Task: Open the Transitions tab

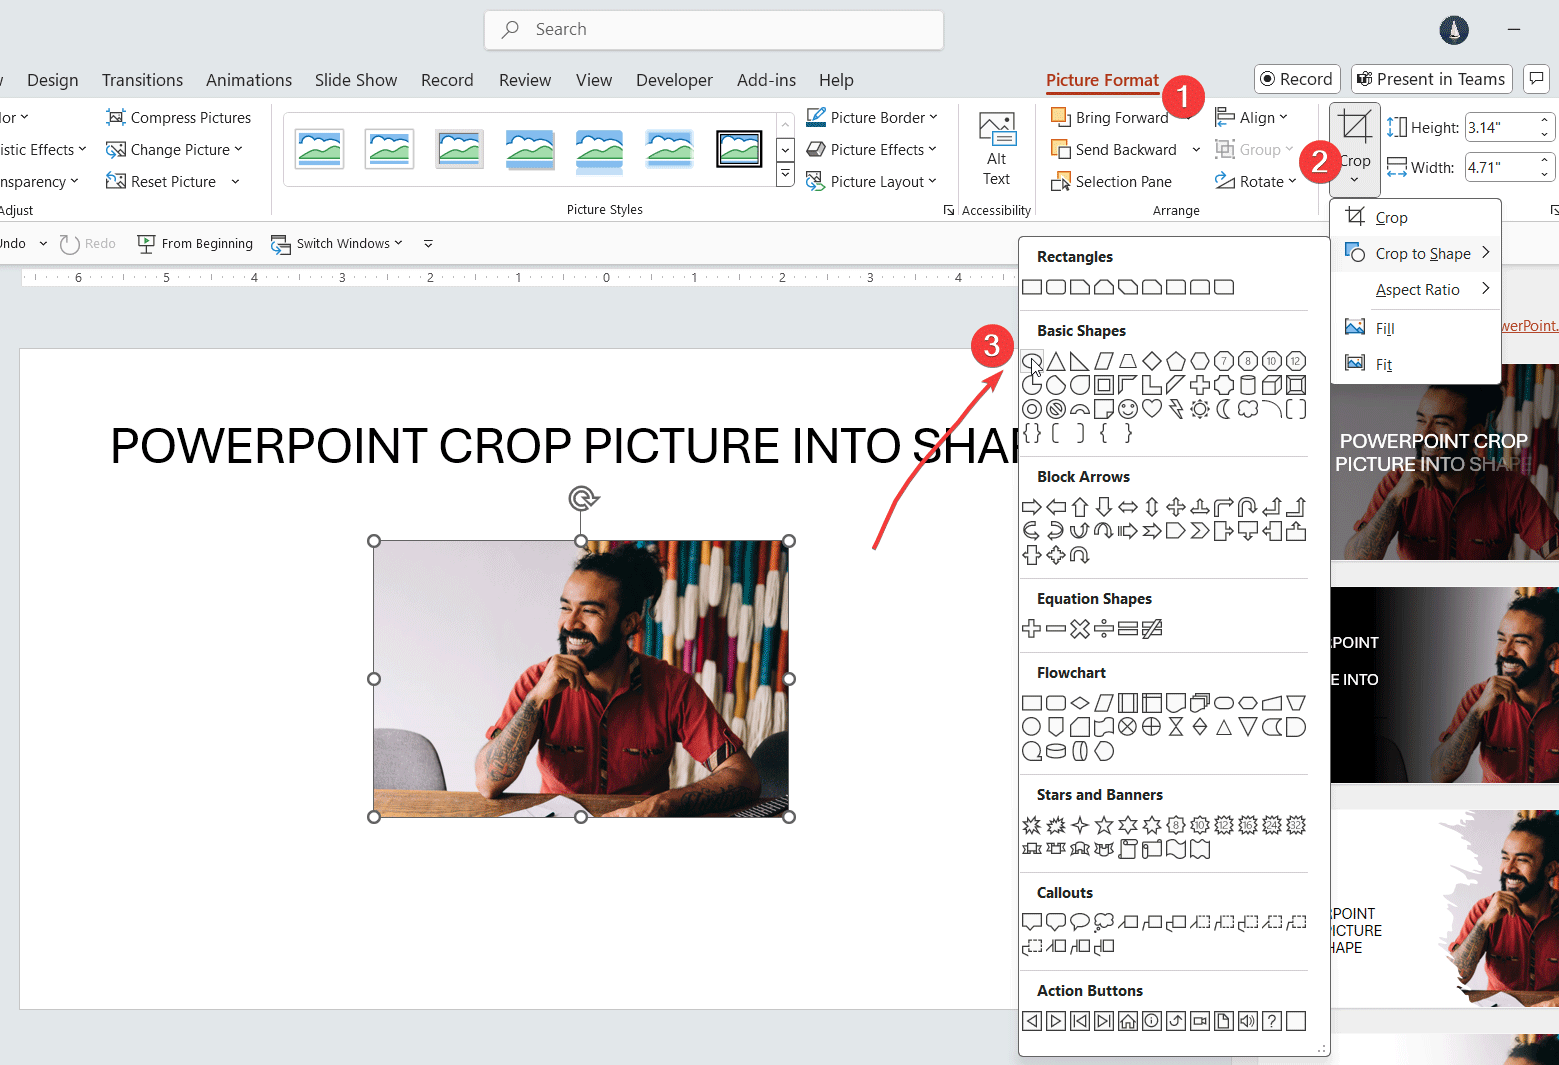Action: click(x=142, y=80)
